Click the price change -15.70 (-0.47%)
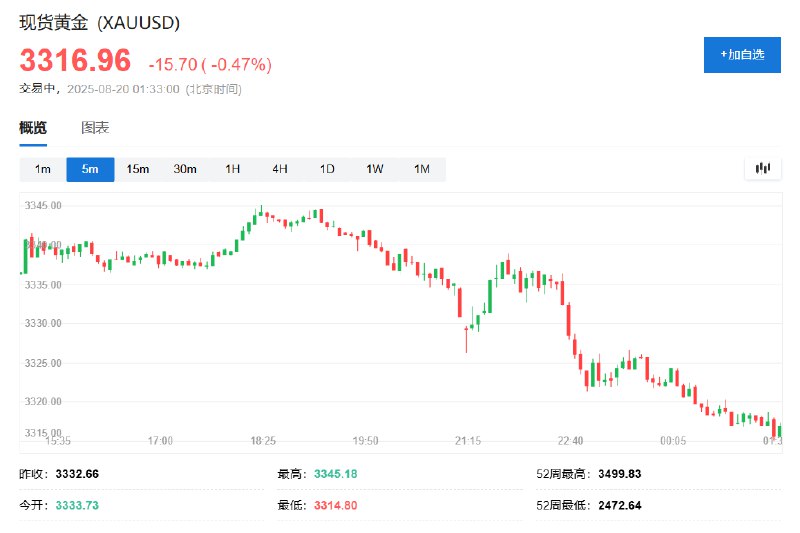Screen dimensions: 800x533 (x=210, y=65)
